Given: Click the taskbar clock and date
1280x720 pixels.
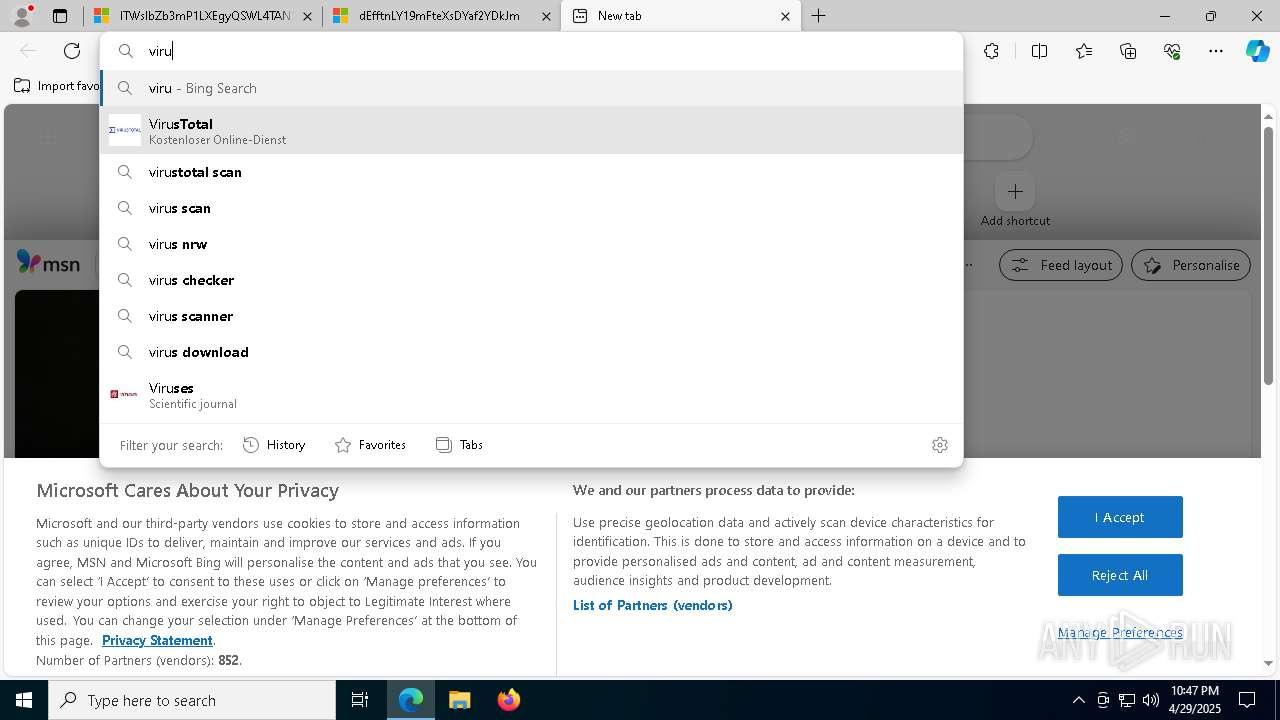Looking at the screenshot, I should 1194,700.
